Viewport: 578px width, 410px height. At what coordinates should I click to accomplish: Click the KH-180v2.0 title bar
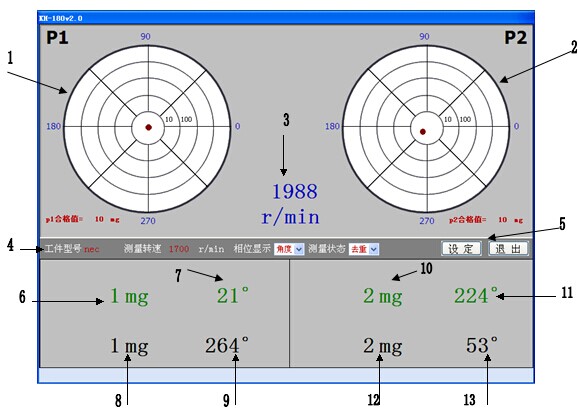click(286, 18)
